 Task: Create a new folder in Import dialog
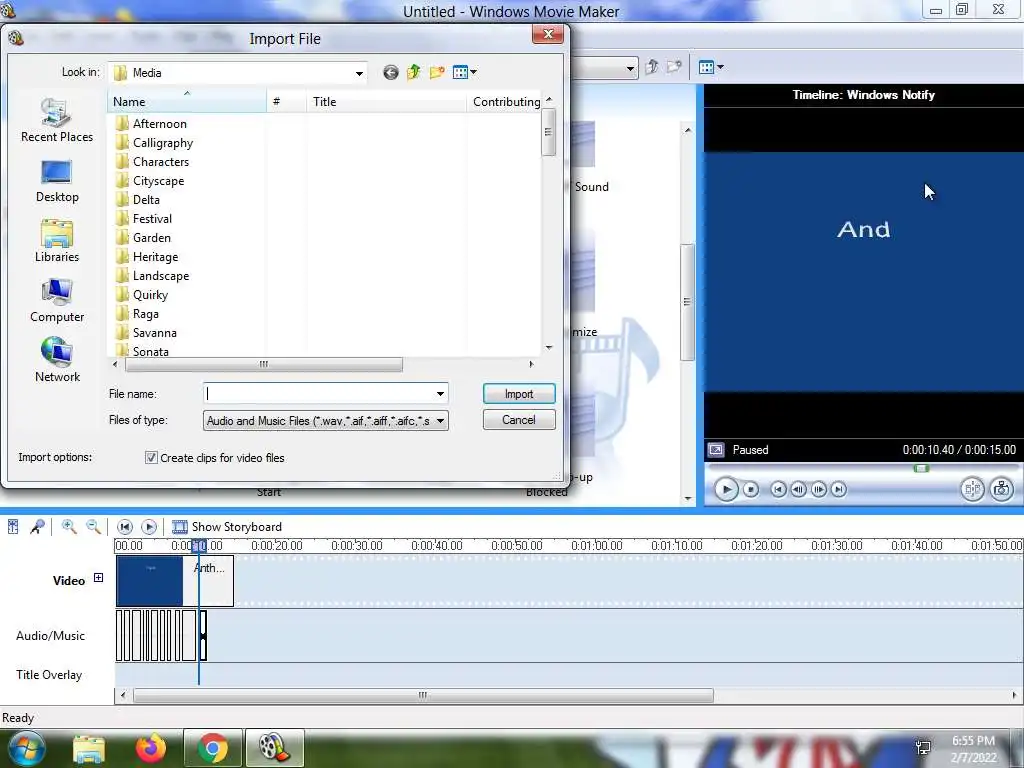(x=437, y=72)
